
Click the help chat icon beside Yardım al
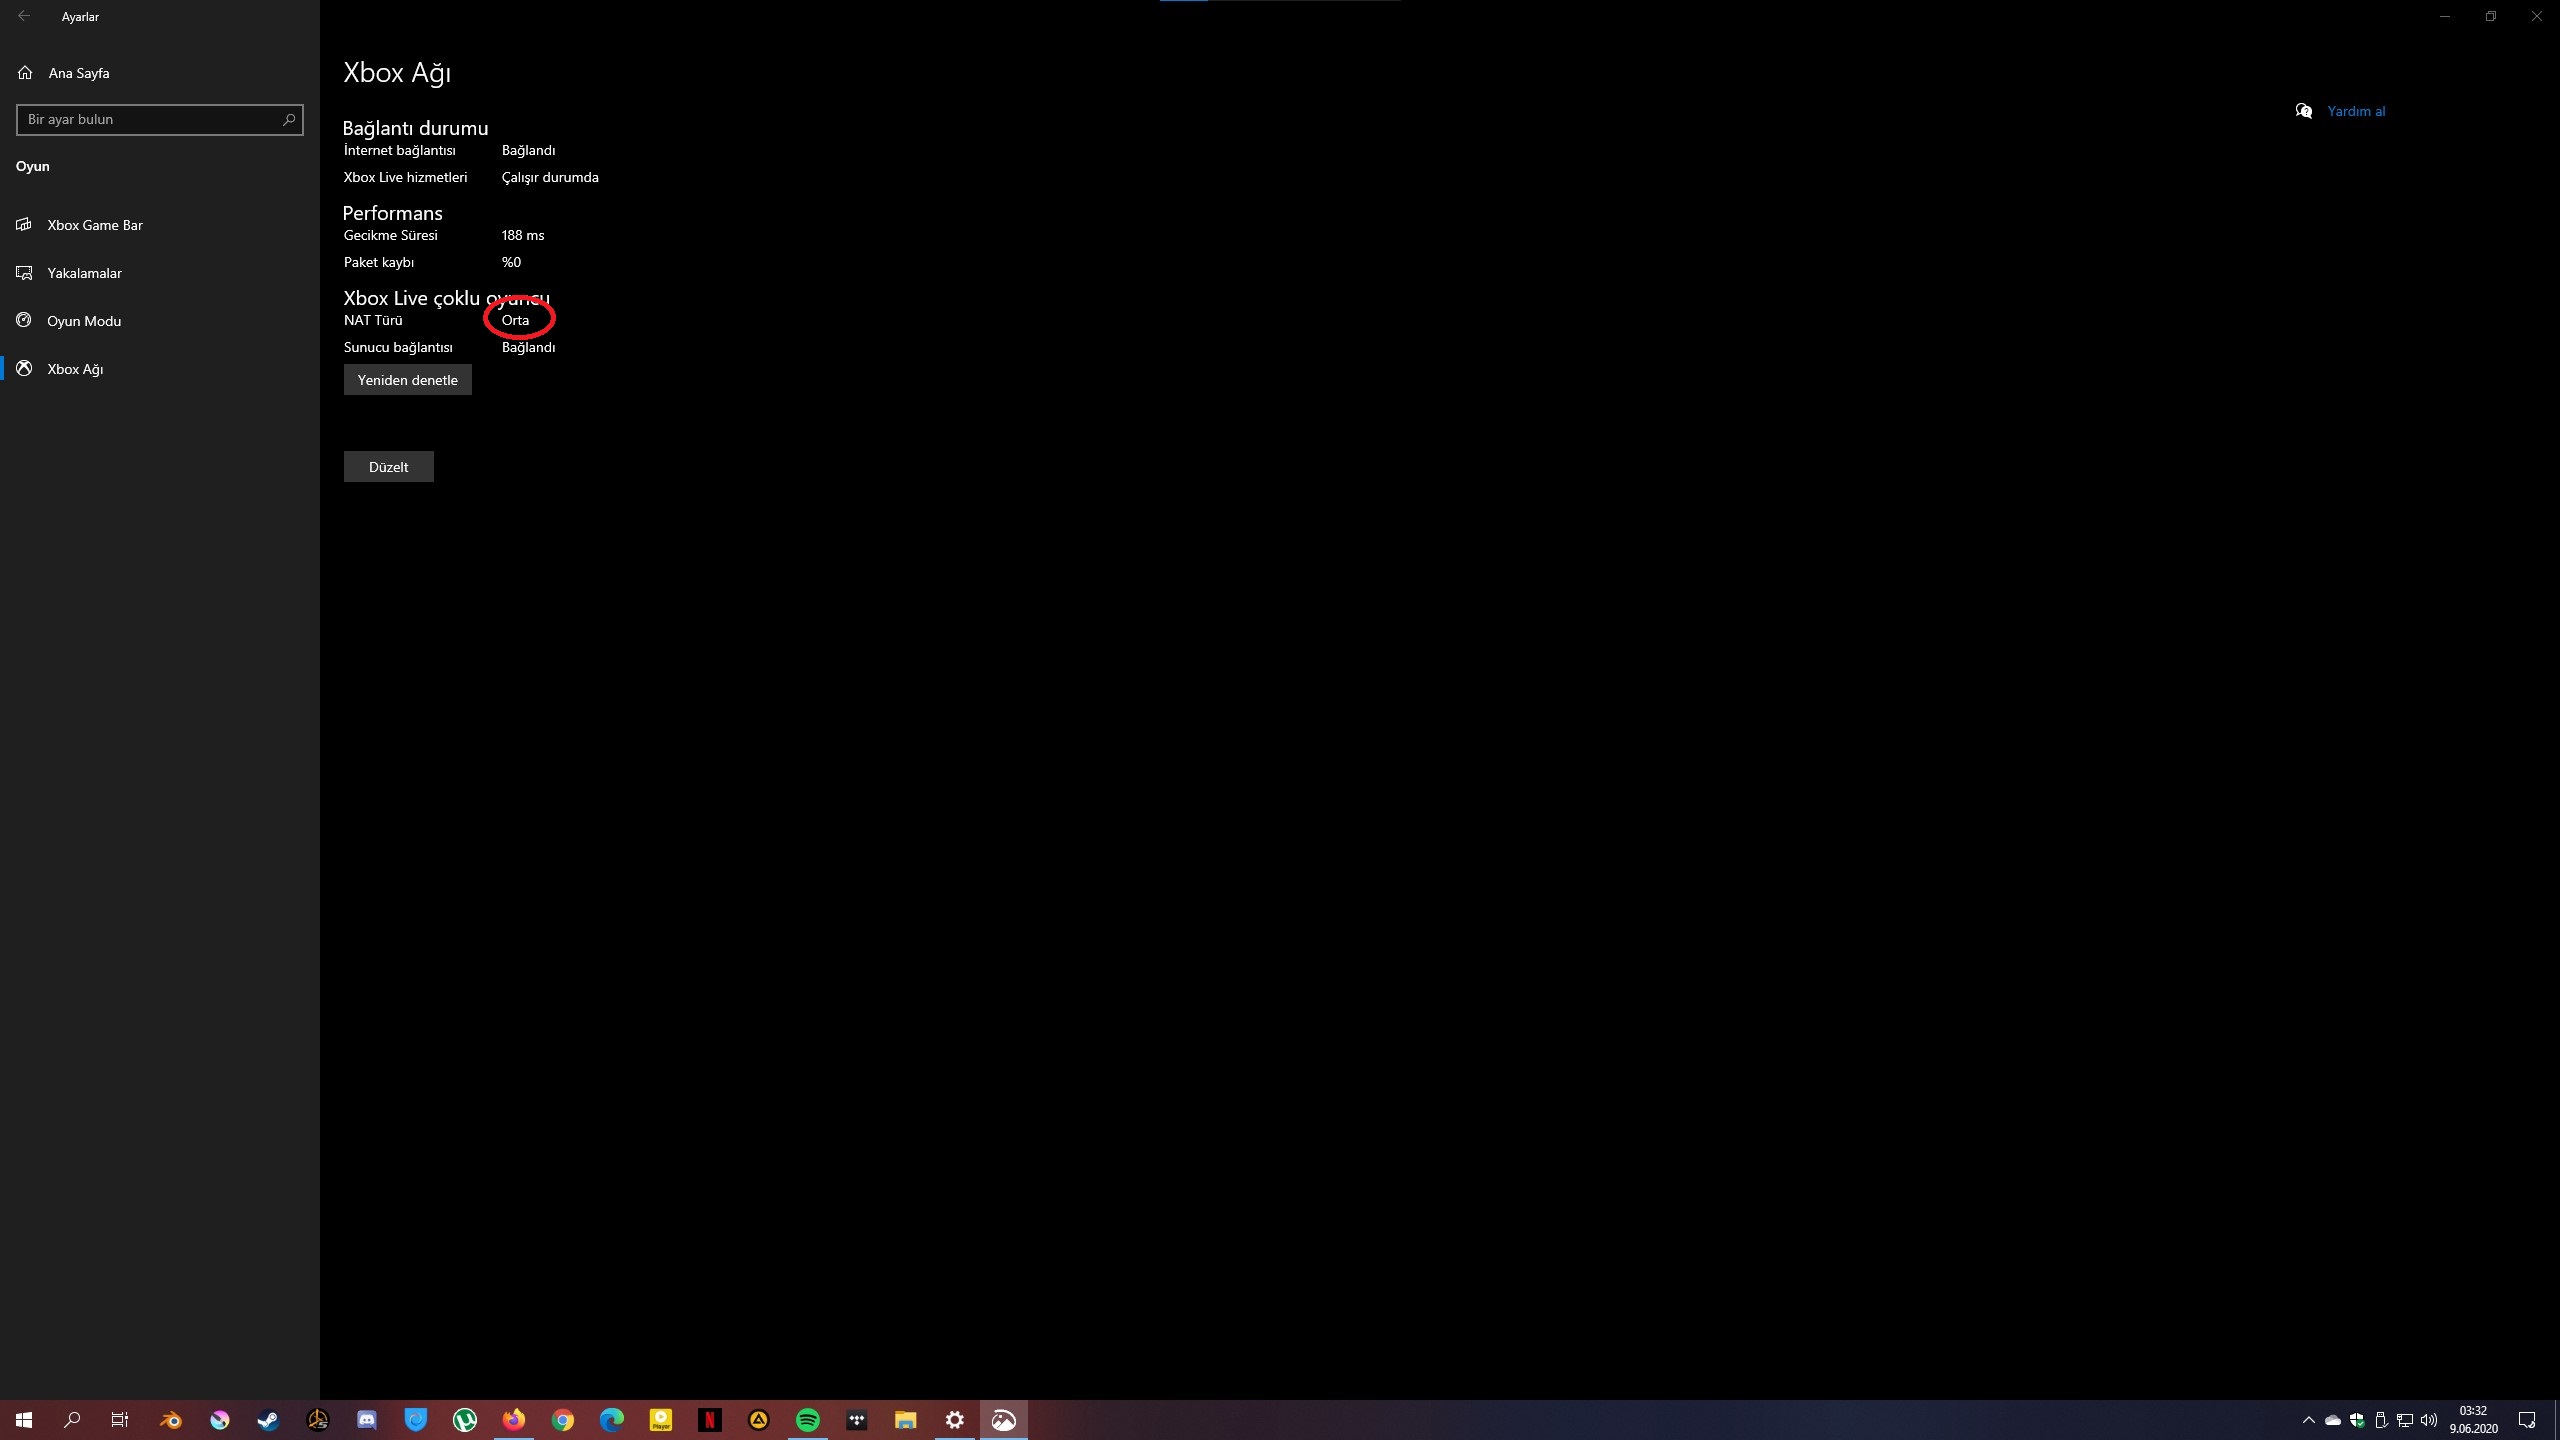(x=2304, y=111)
